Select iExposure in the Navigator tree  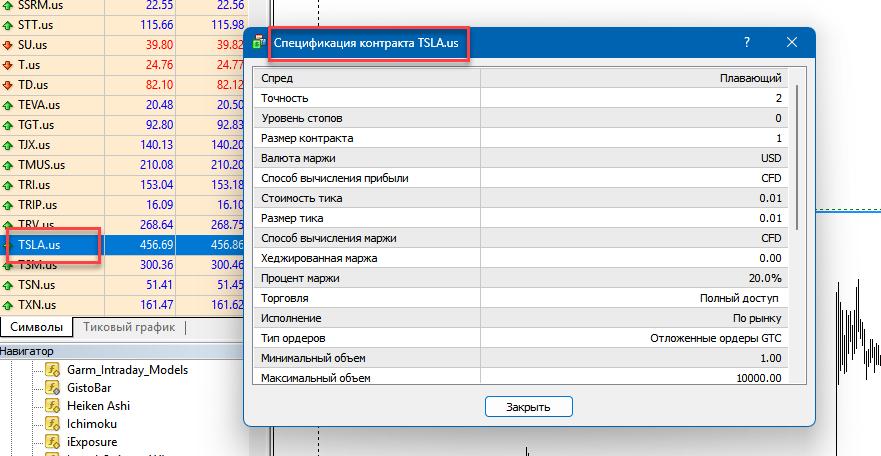coord(94,442)
